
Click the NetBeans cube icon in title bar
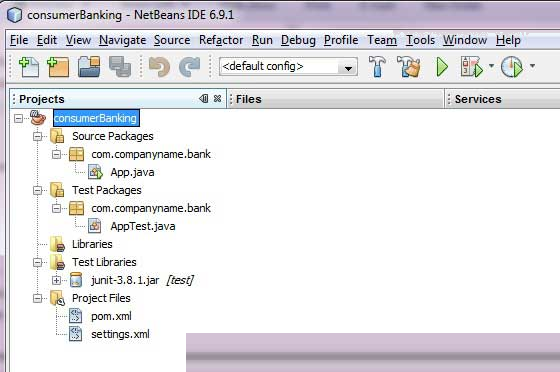tap(15, 15)
